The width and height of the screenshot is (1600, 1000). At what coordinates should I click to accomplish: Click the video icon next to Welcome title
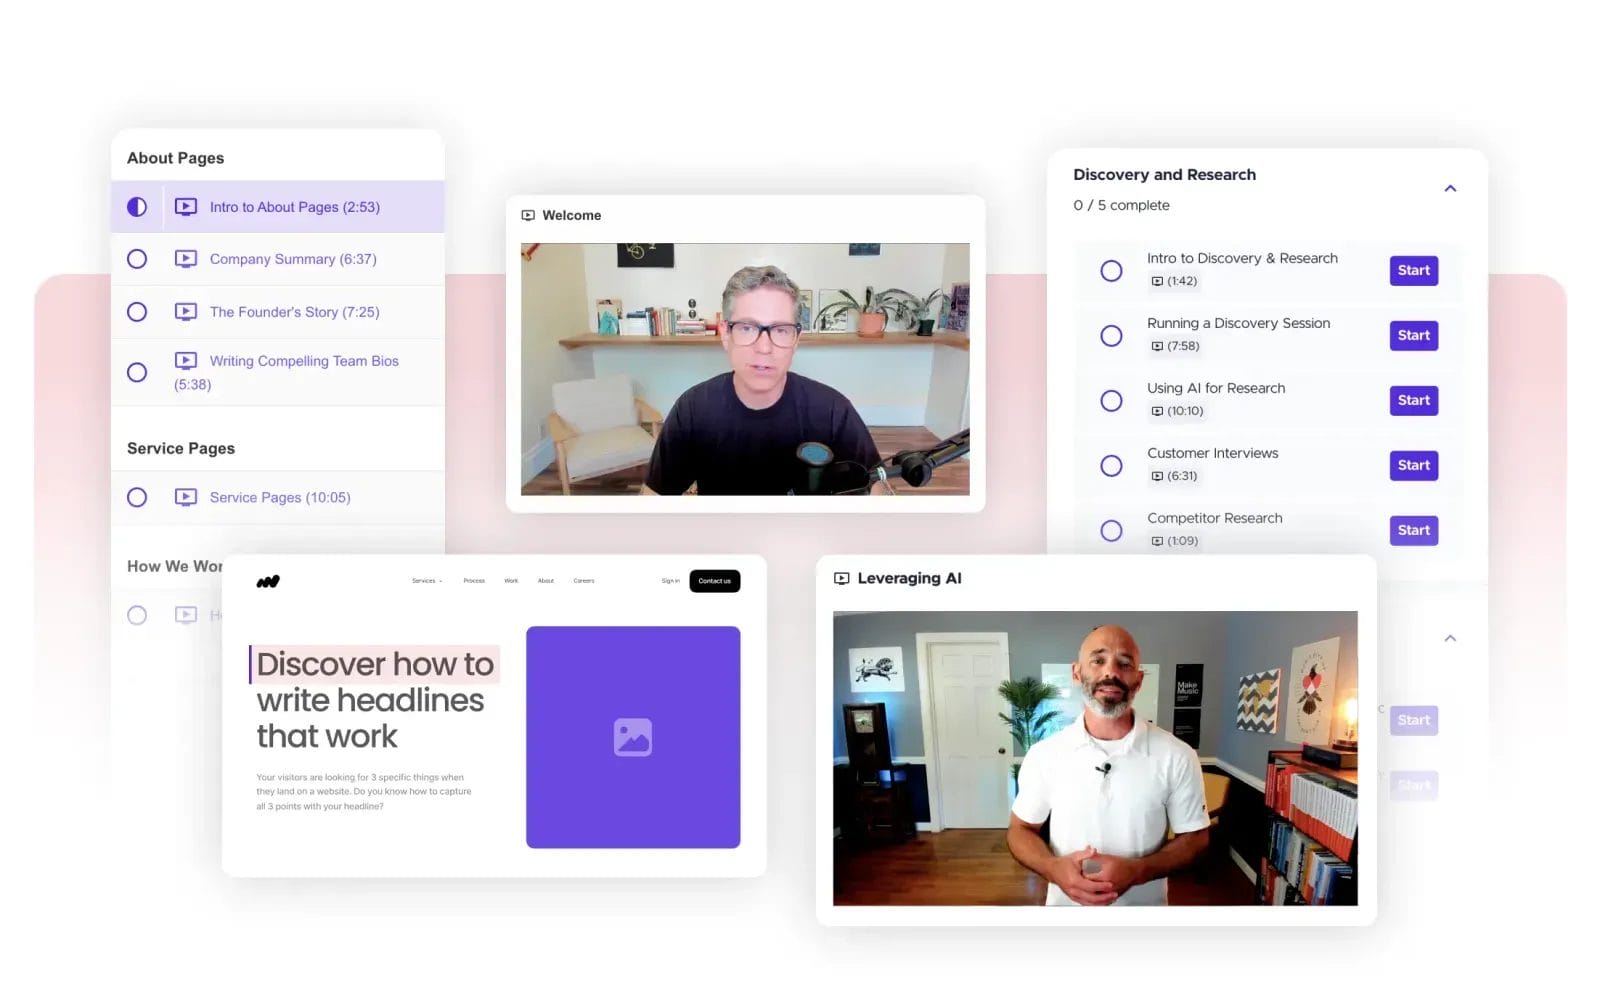point(528,216)
